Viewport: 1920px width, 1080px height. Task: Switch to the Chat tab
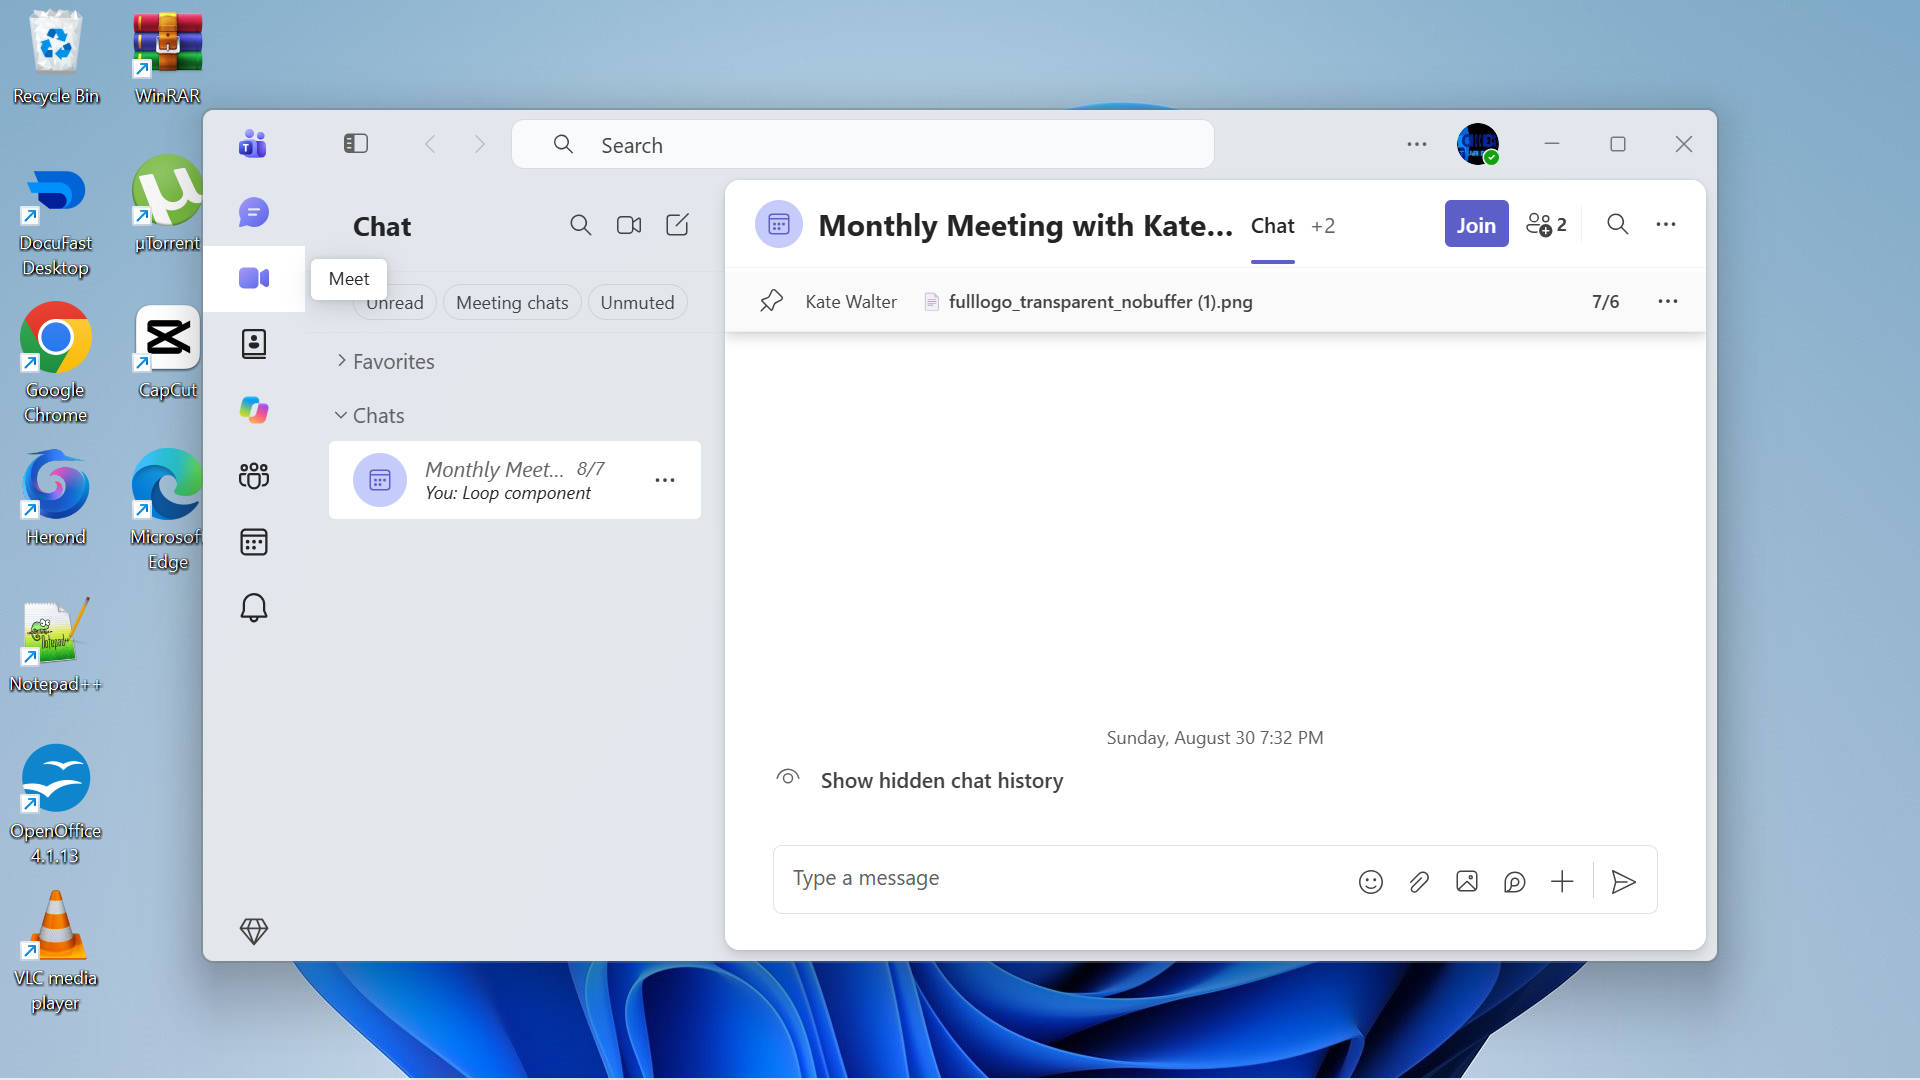click(x=1272, y=226)
